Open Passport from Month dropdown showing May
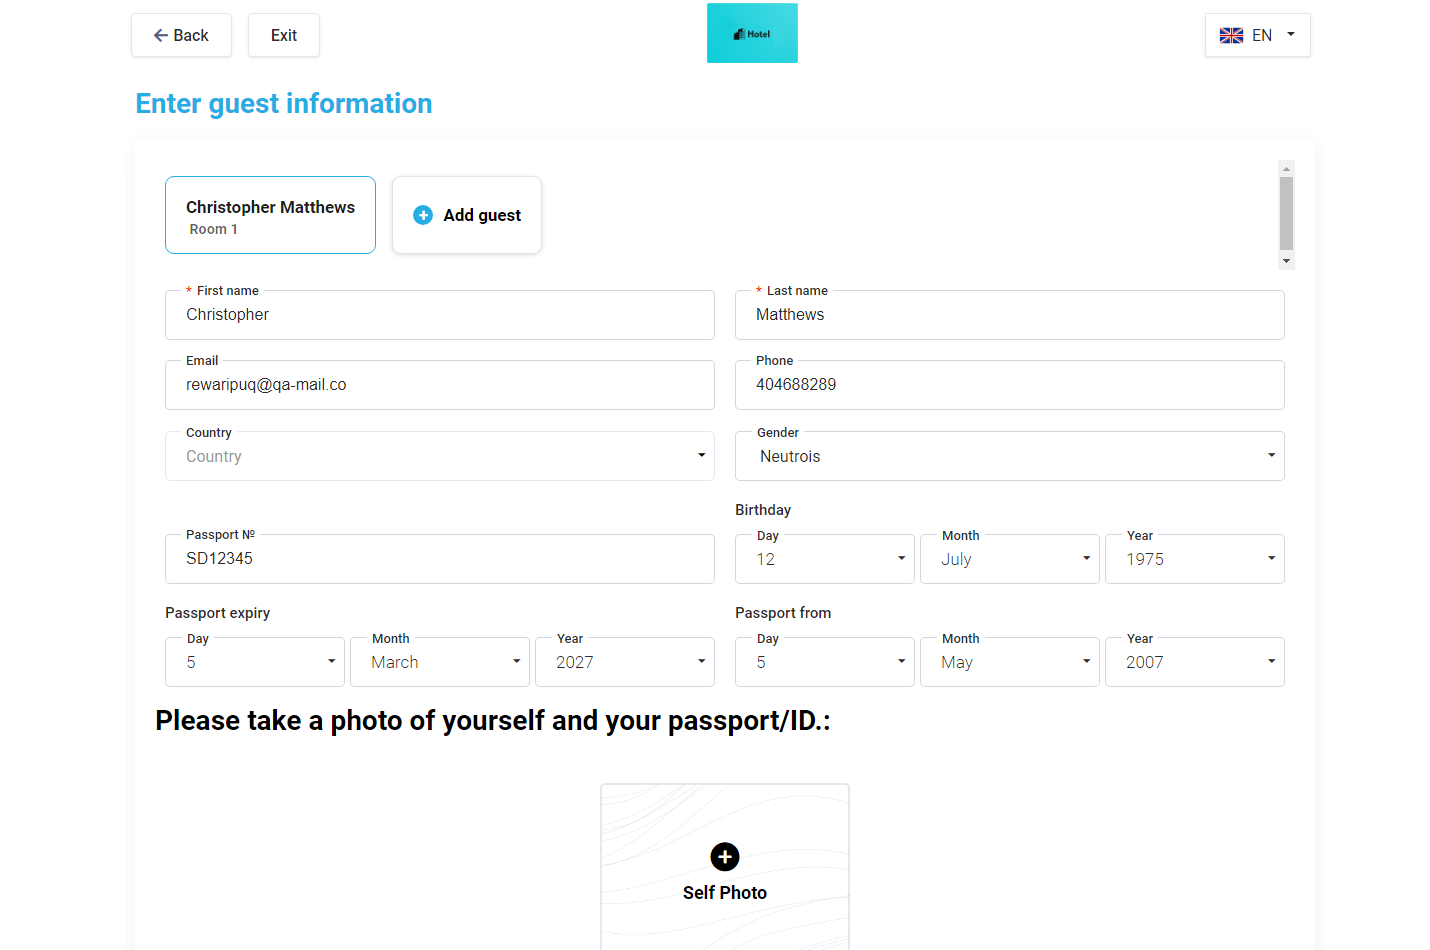1430x950 pixels. [1010, 662]
